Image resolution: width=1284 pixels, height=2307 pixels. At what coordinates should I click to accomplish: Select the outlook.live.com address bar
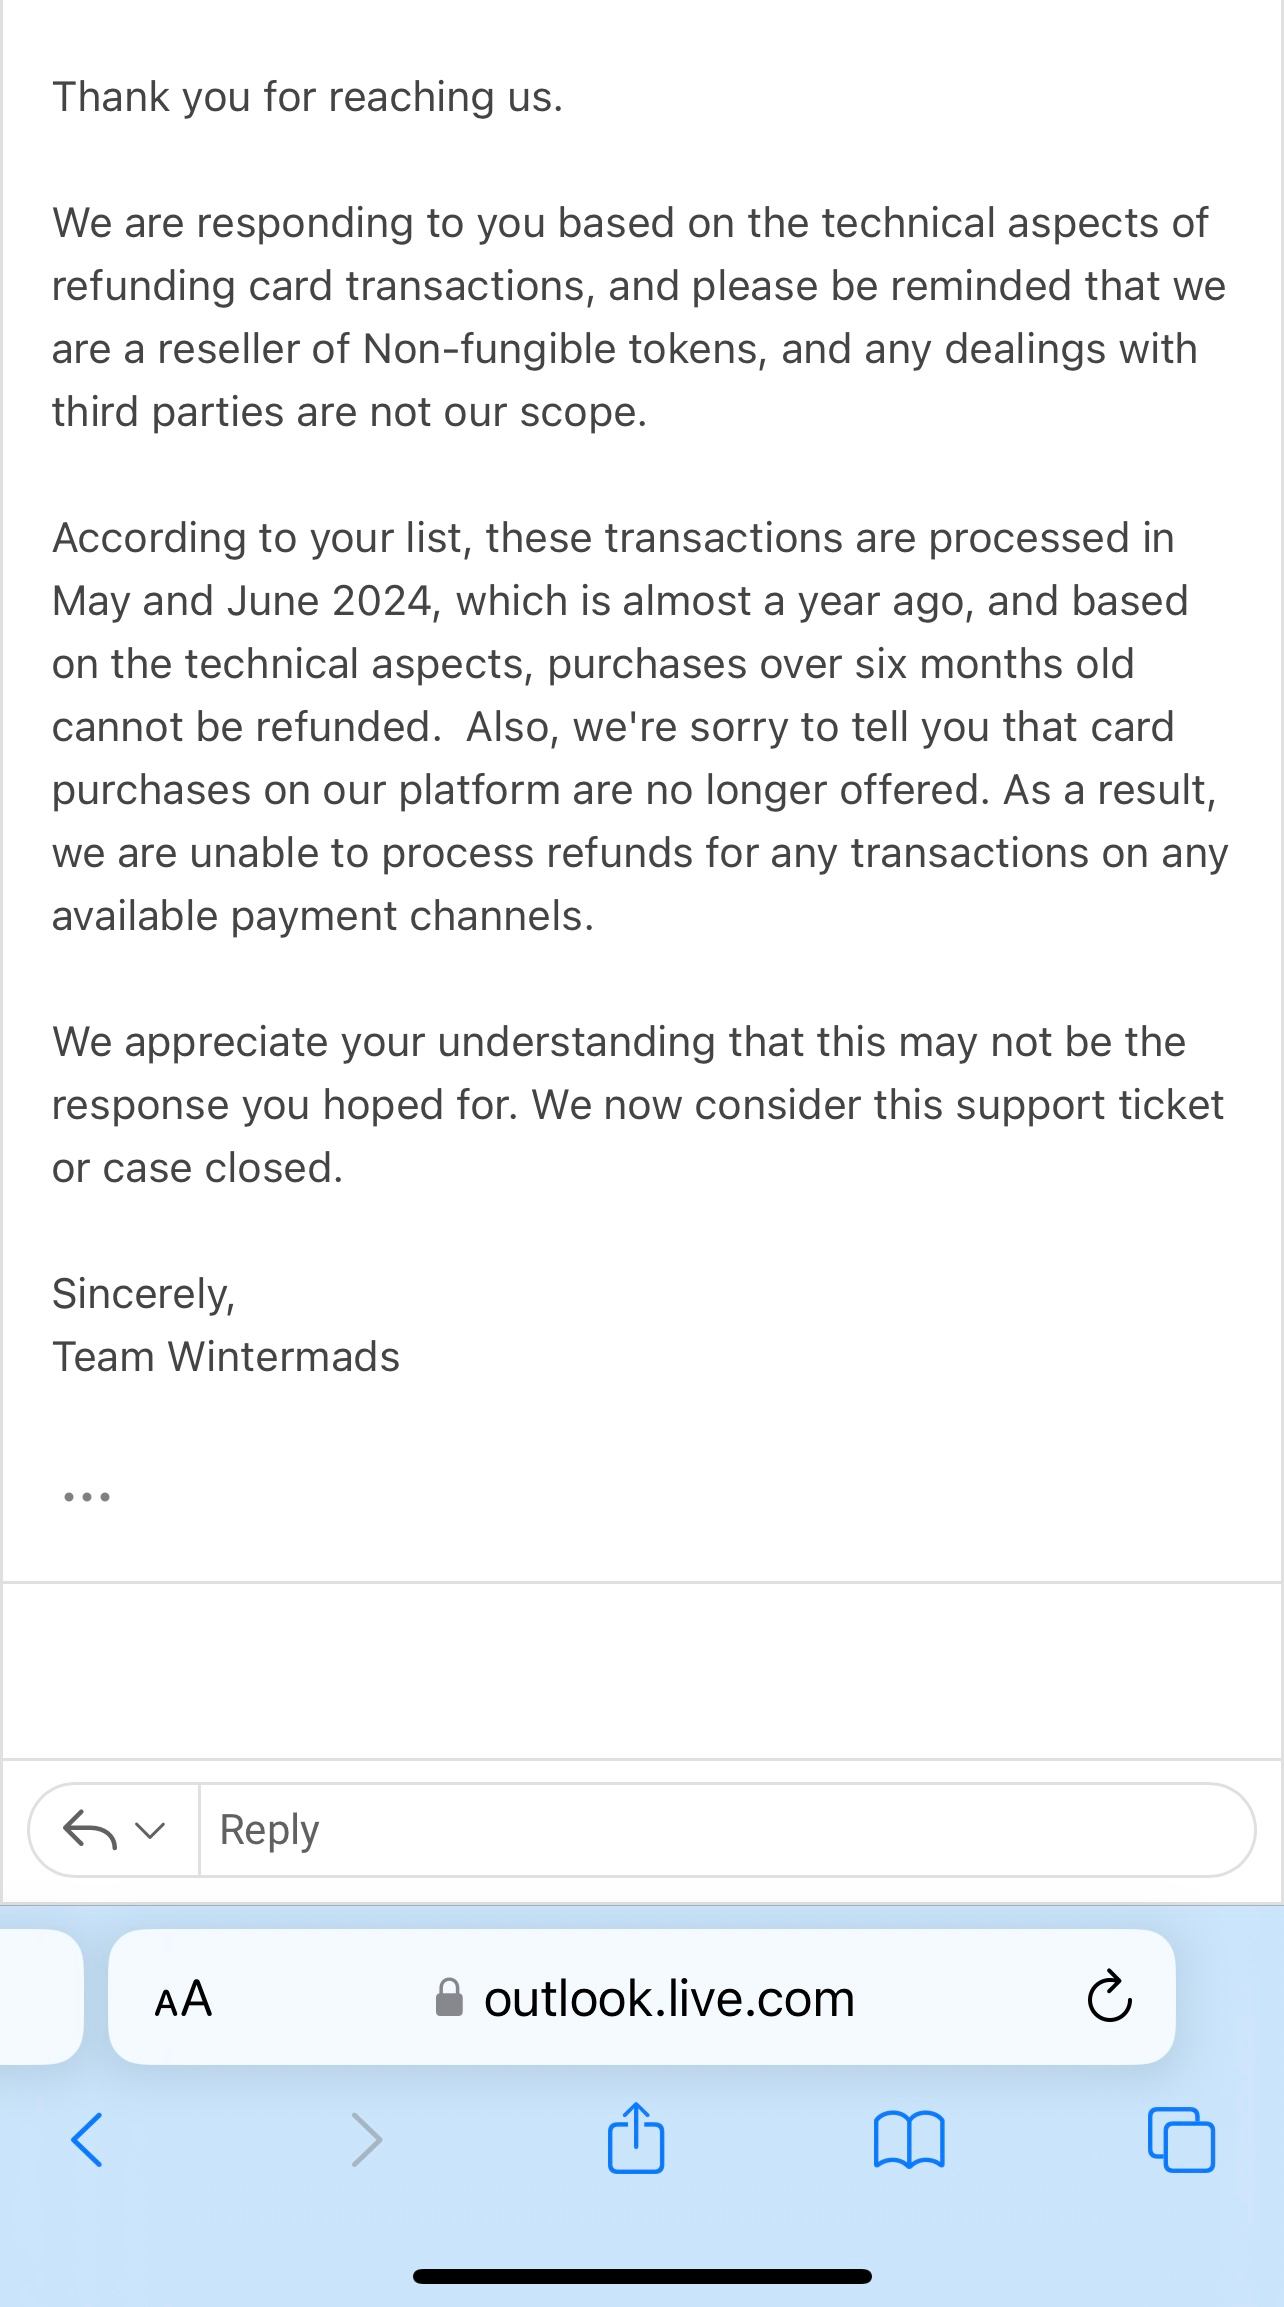pos(668,1999)
